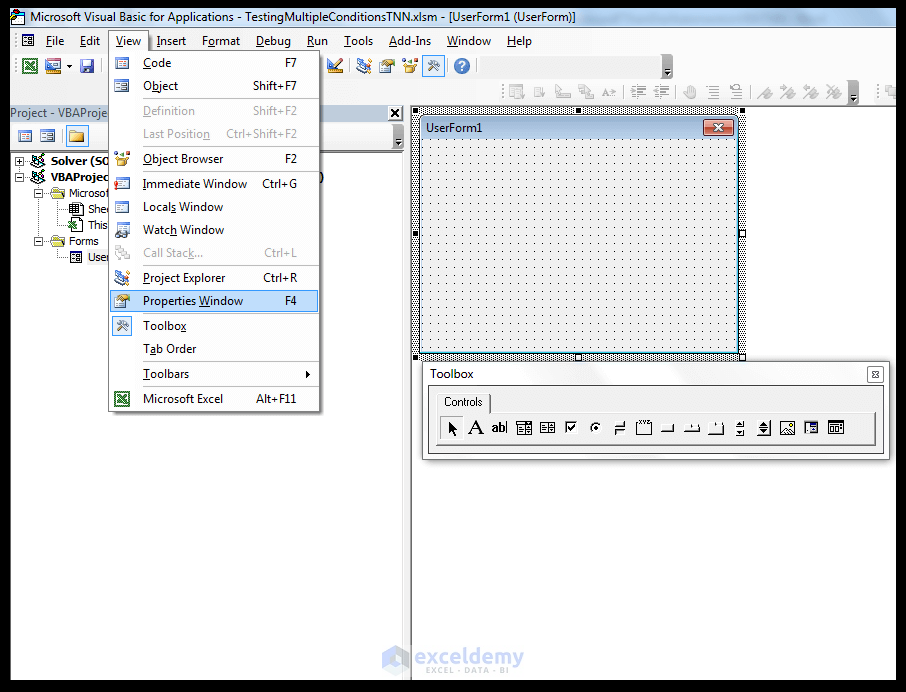Screen dimensions: 906x692
Task: Toggle Folders button in Project panel
Action: point(77,136)
